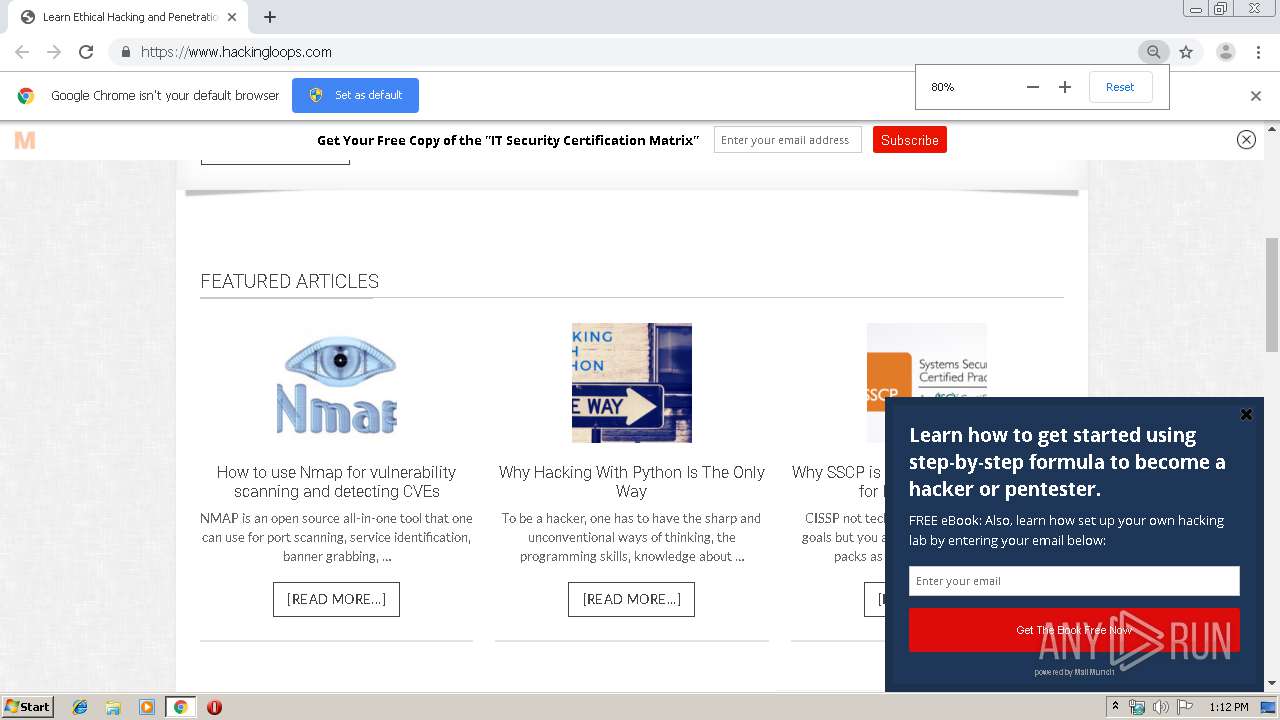Click scrollbar down arrow

point(1272,684)
